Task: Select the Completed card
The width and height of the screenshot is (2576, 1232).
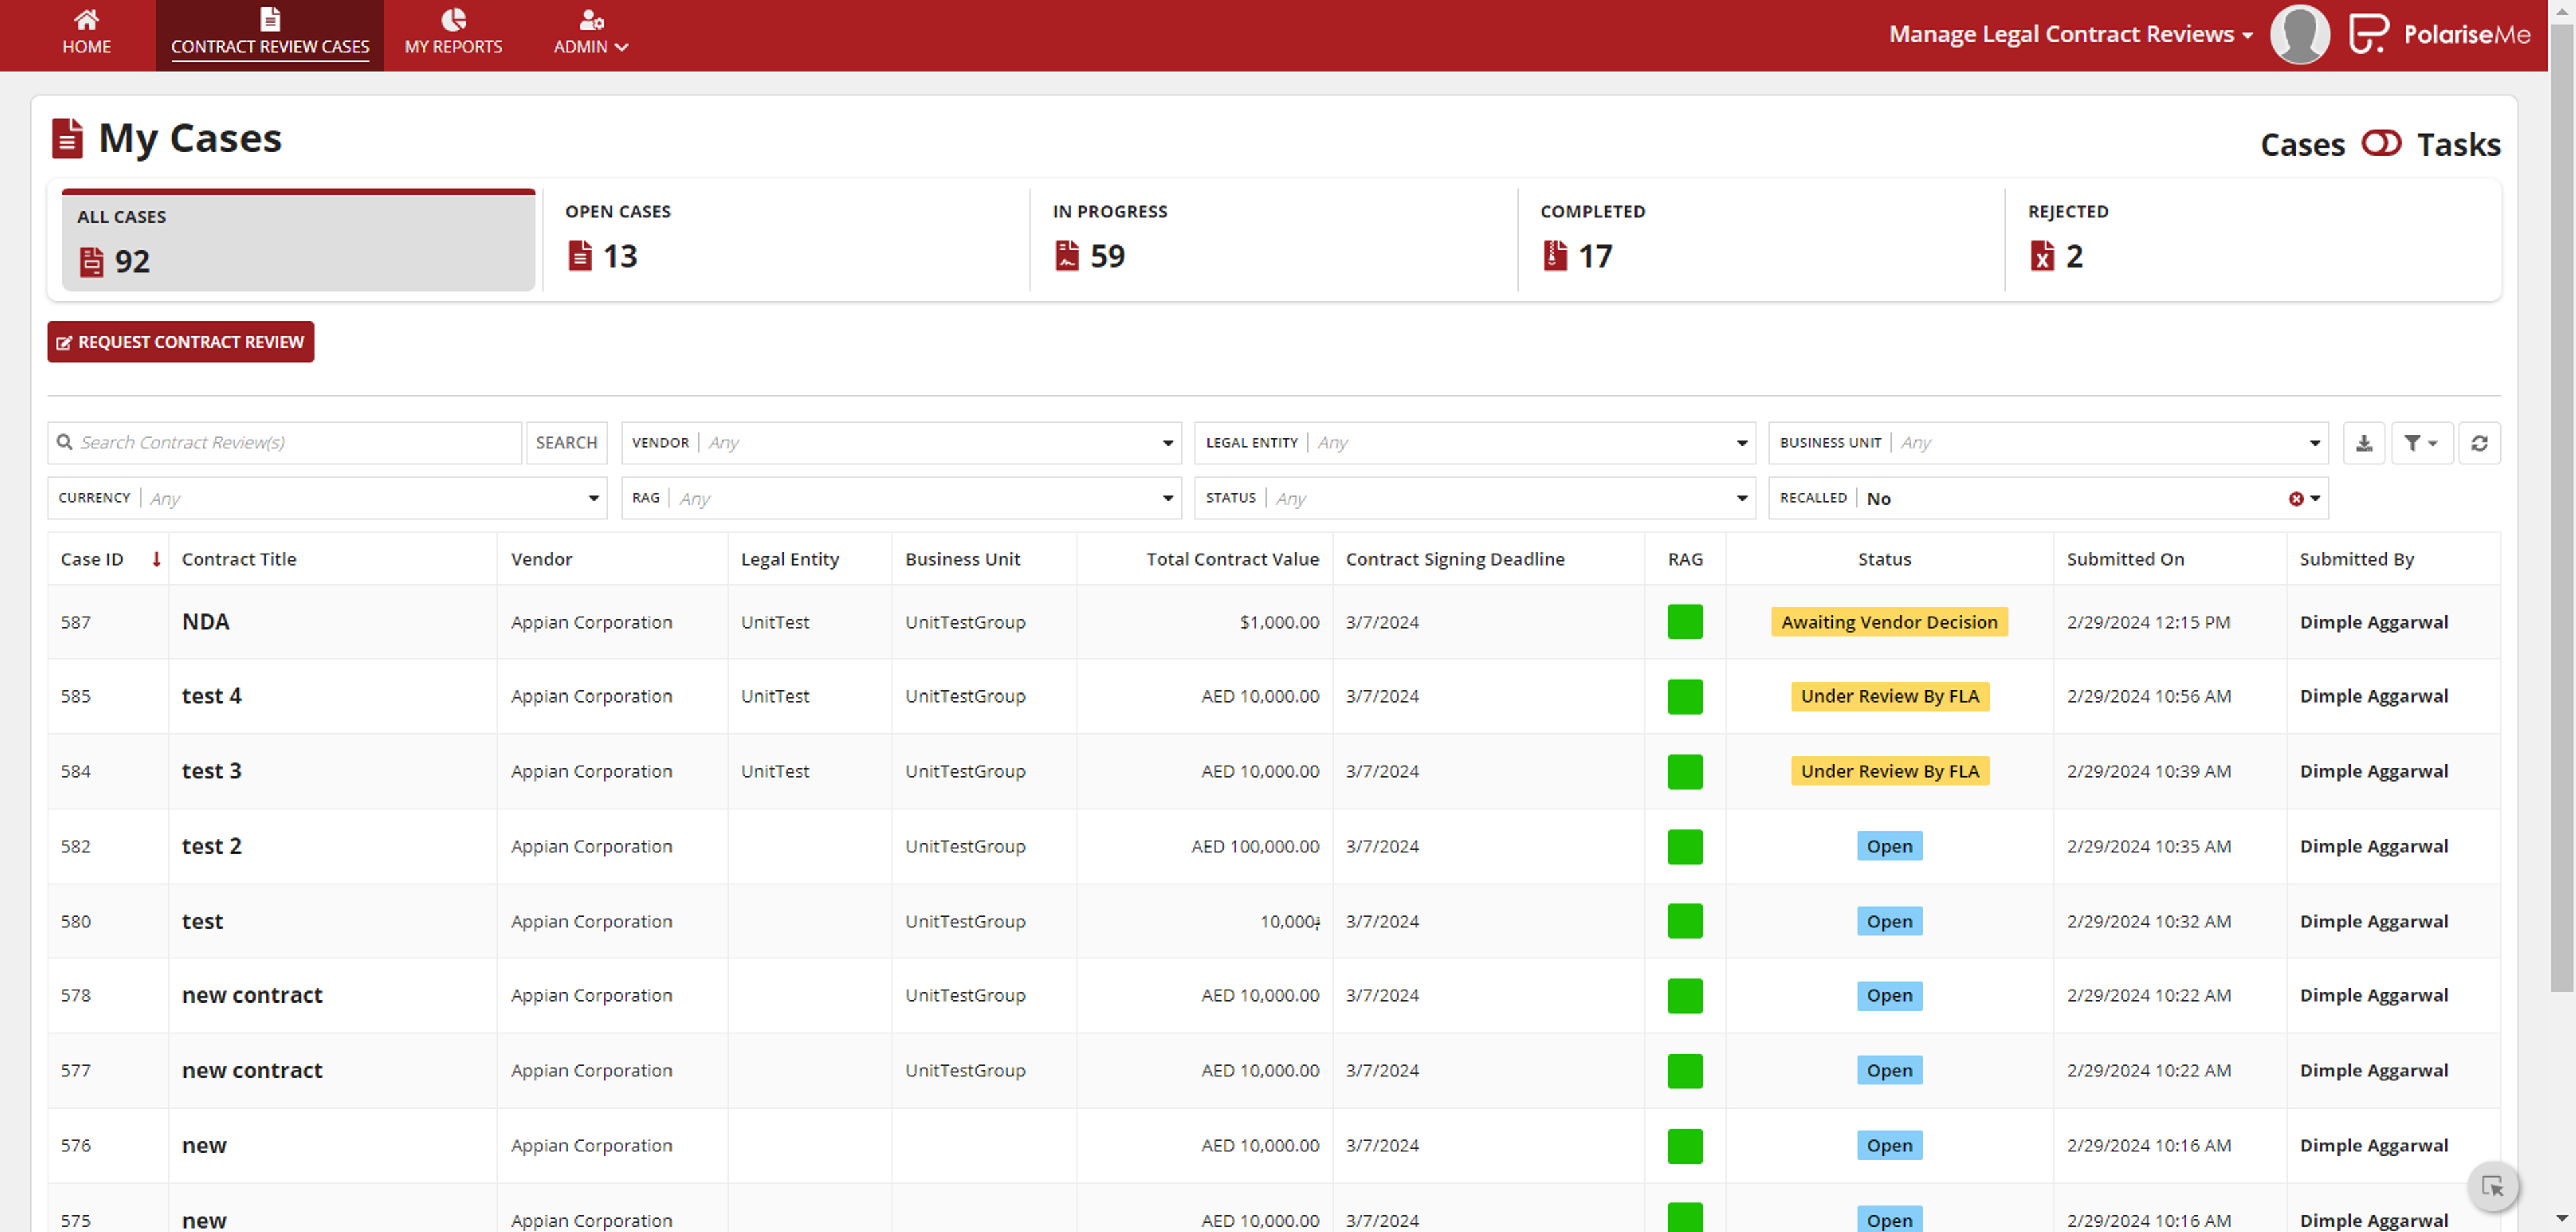Action: [x=1762, y=240]
